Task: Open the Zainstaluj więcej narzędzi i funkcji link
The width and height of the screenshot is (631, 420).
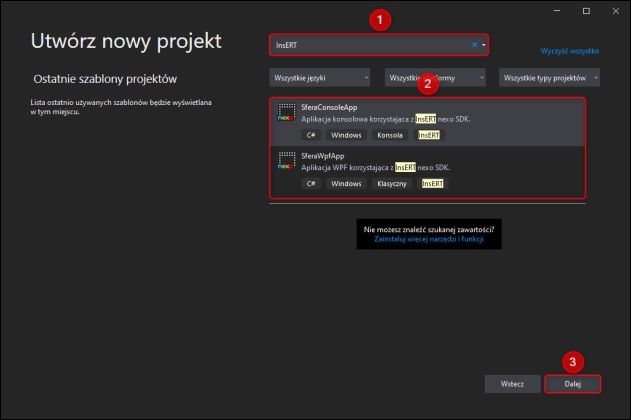Action: (429, 239)
